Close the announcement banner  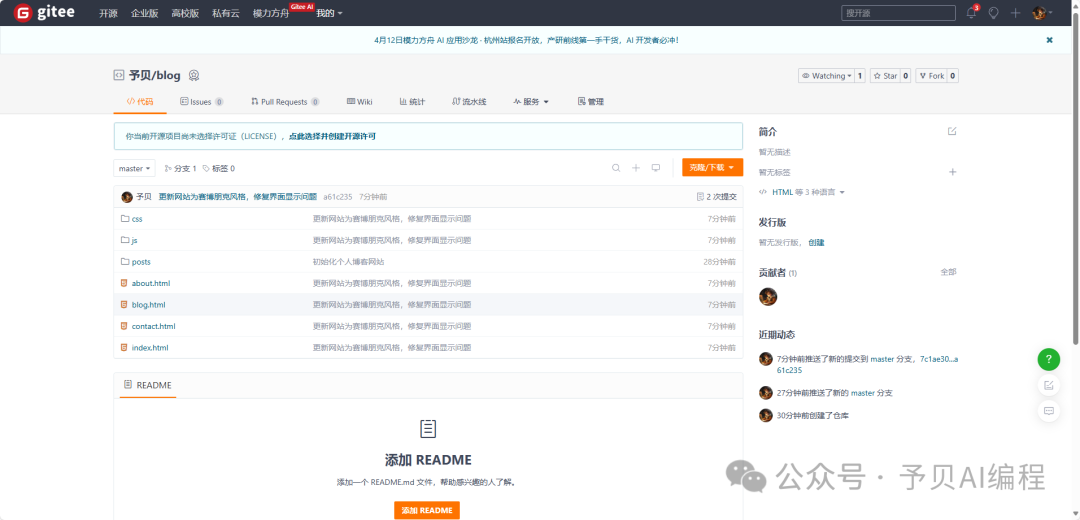coord(1050,40)
